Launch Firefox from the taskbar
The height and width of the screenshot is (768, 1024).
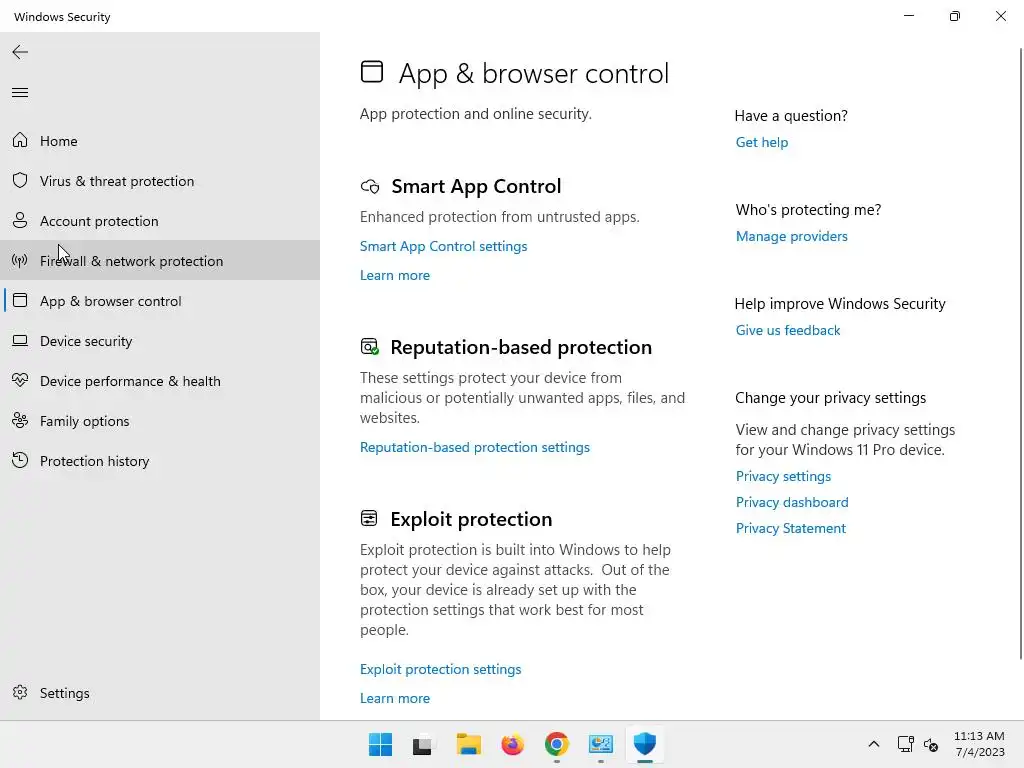coord(513,744)
